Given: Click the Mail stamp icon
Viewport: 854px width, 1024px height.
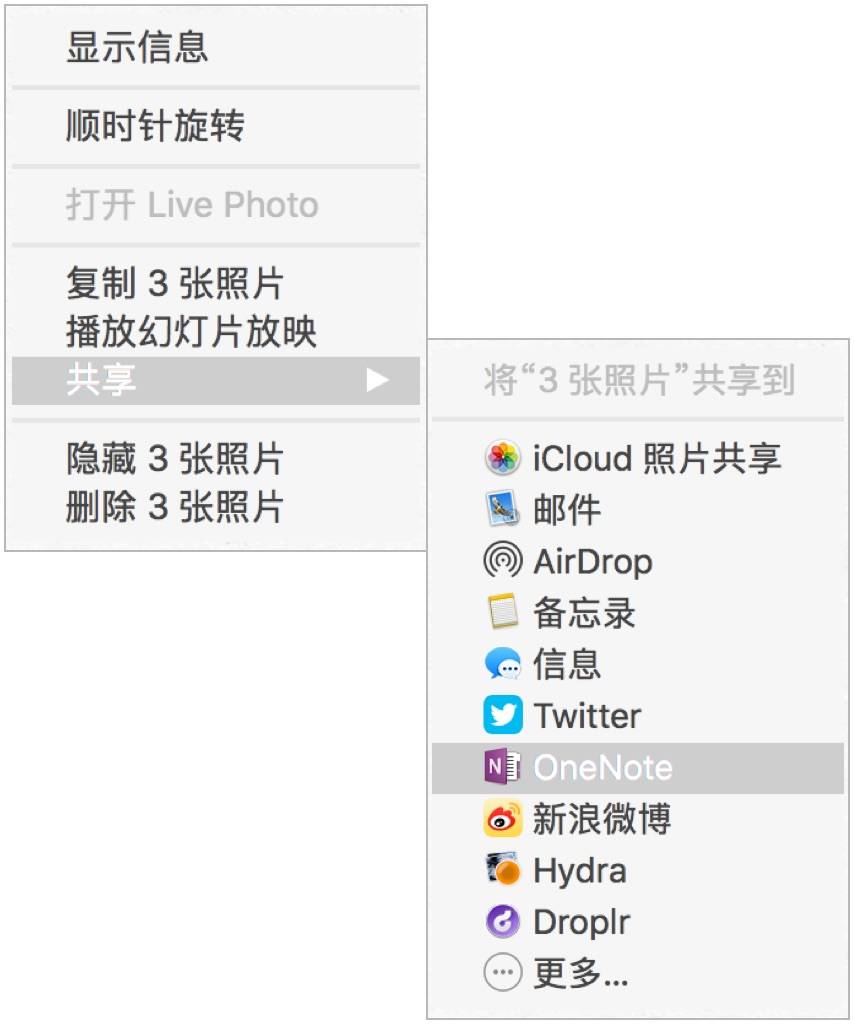Looking at the screenshot, I should pyautogui.click(x=502, y=509).
